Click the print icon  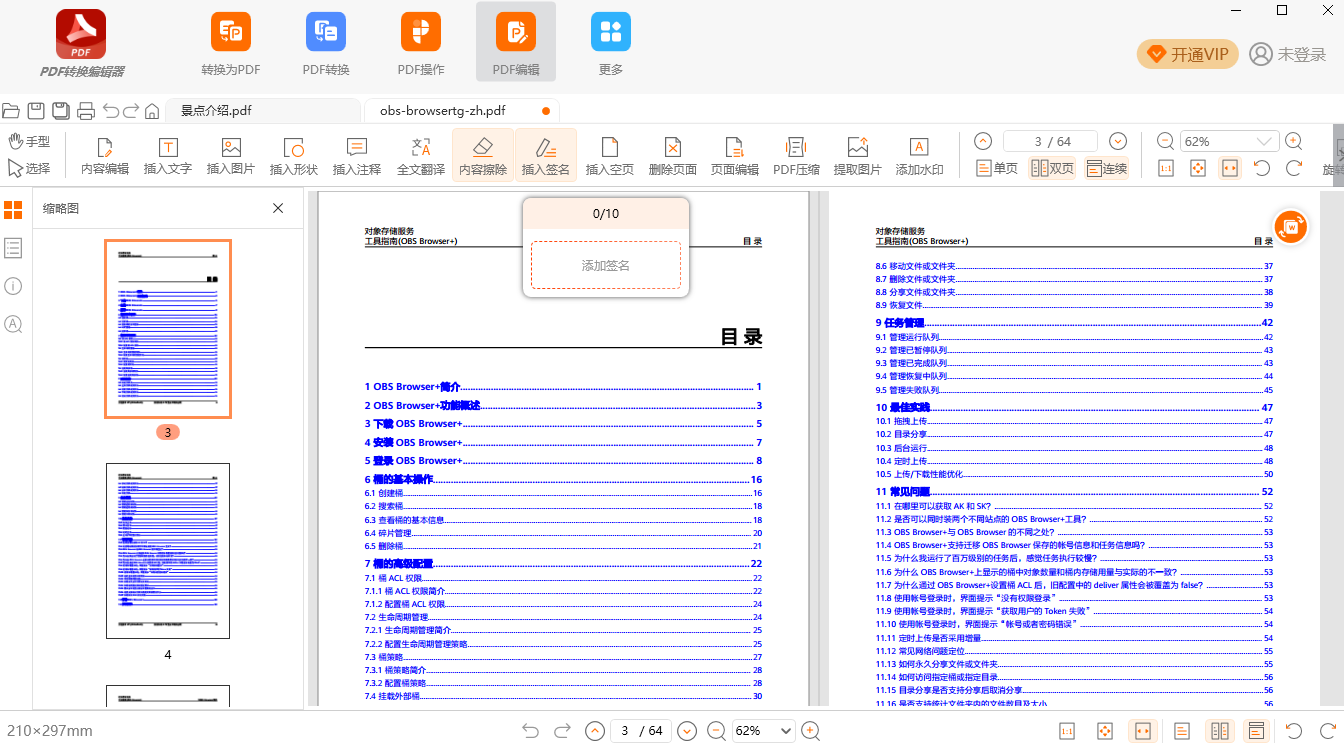click(86, 110)
